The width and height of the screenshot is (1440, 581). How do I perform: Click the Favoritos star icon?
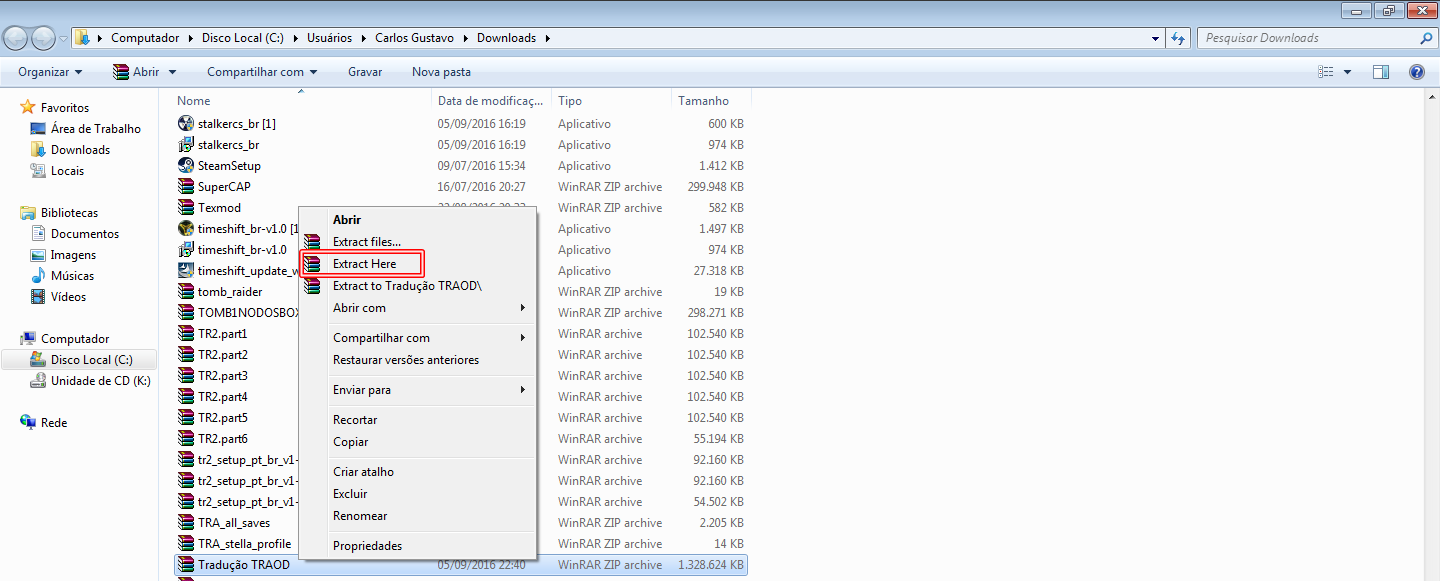click(27, 107)
